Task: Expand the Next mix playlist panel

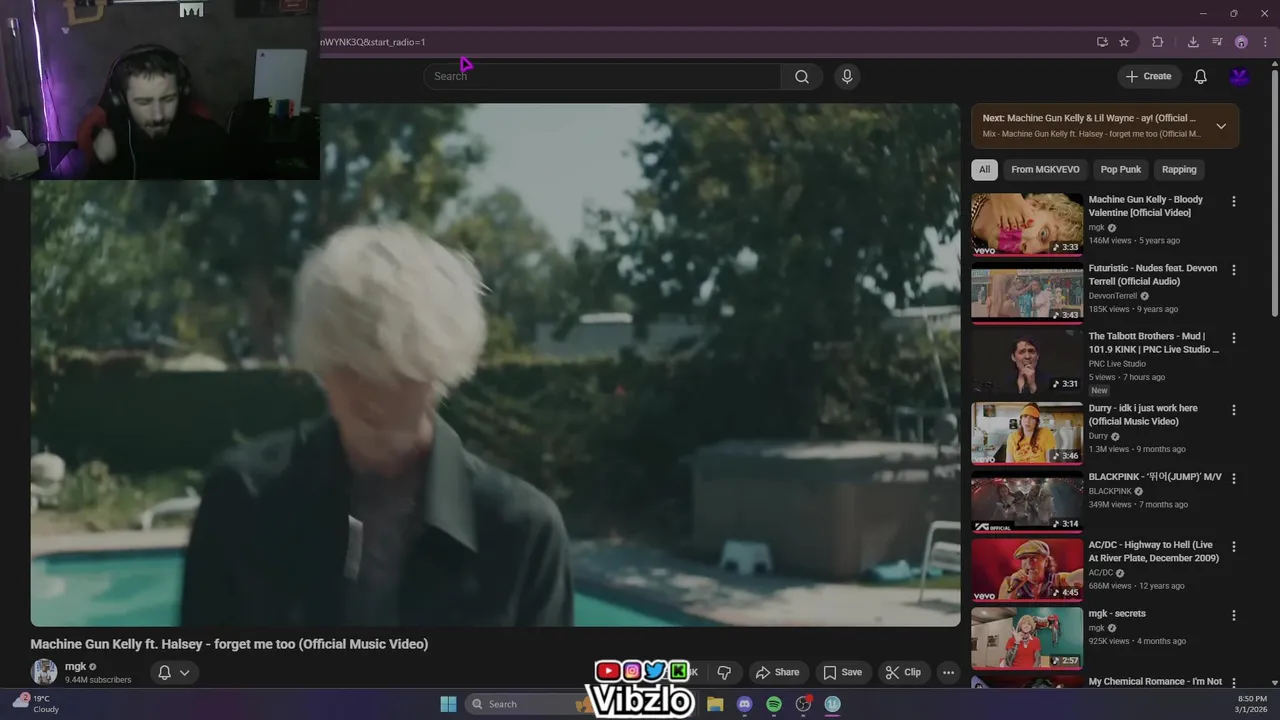Action: (x=1221, y=126)
